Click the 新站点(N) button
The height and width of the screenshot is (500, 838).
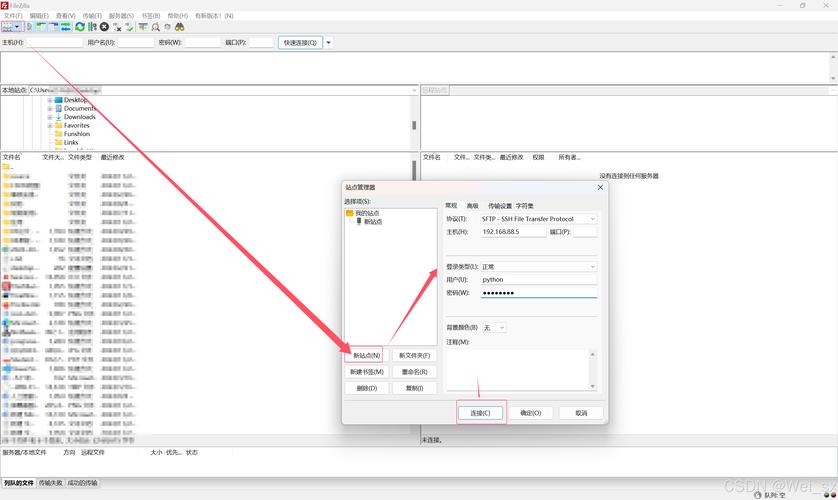click(366, 355)
